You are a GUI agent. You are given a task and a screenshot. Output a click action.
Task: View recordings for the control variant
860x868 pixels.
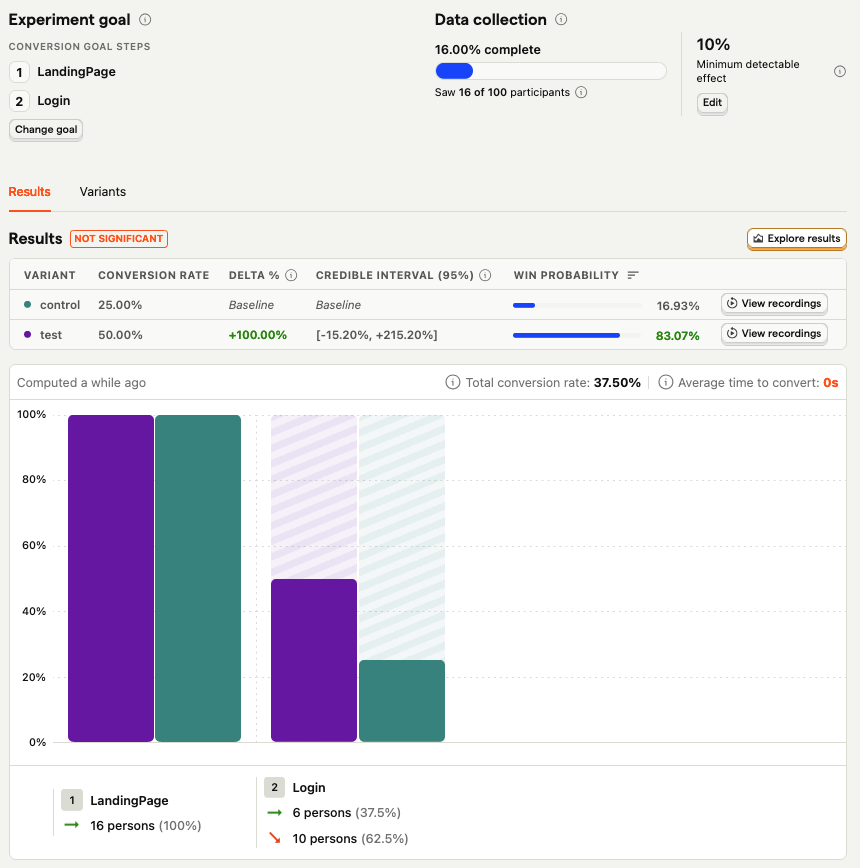[774, 304]
